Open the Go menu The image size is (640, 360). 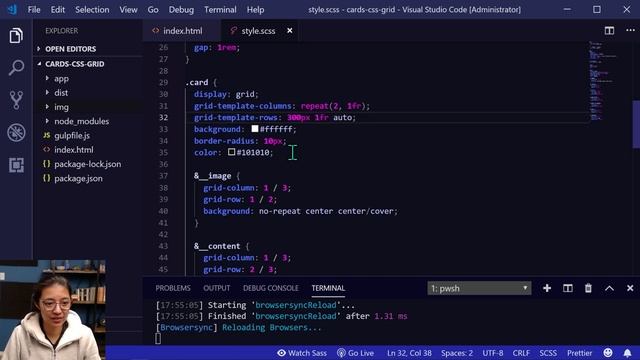point(153,9)
